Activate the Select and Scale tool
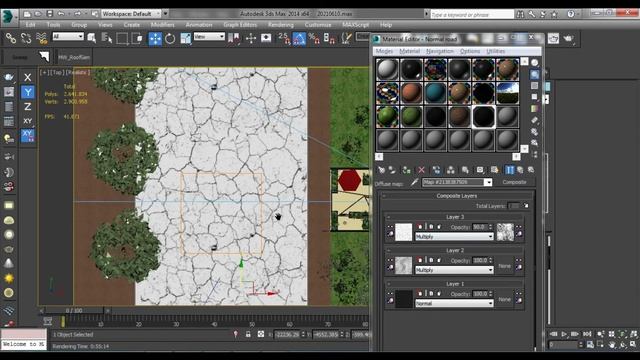The width and height of the screenshot is (640, 360). pyautogui.click(x=186, y=38)
